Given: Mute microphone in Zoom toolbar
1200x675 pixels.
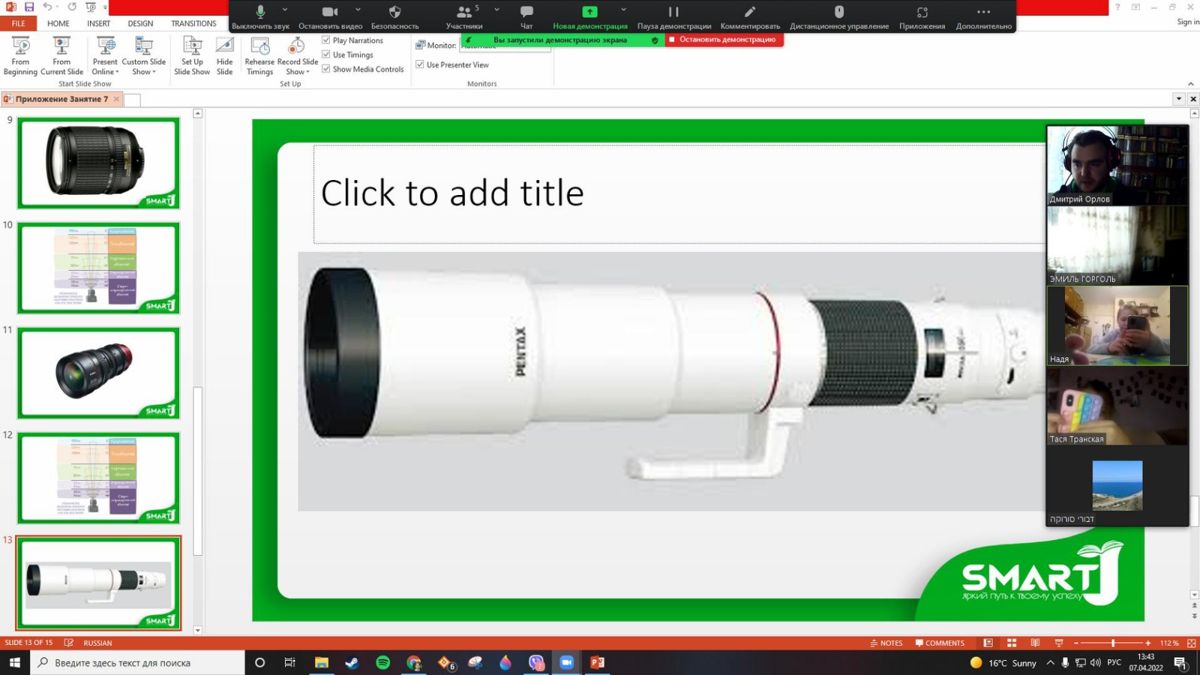Looking at the screenshot, I should point(260,14).
